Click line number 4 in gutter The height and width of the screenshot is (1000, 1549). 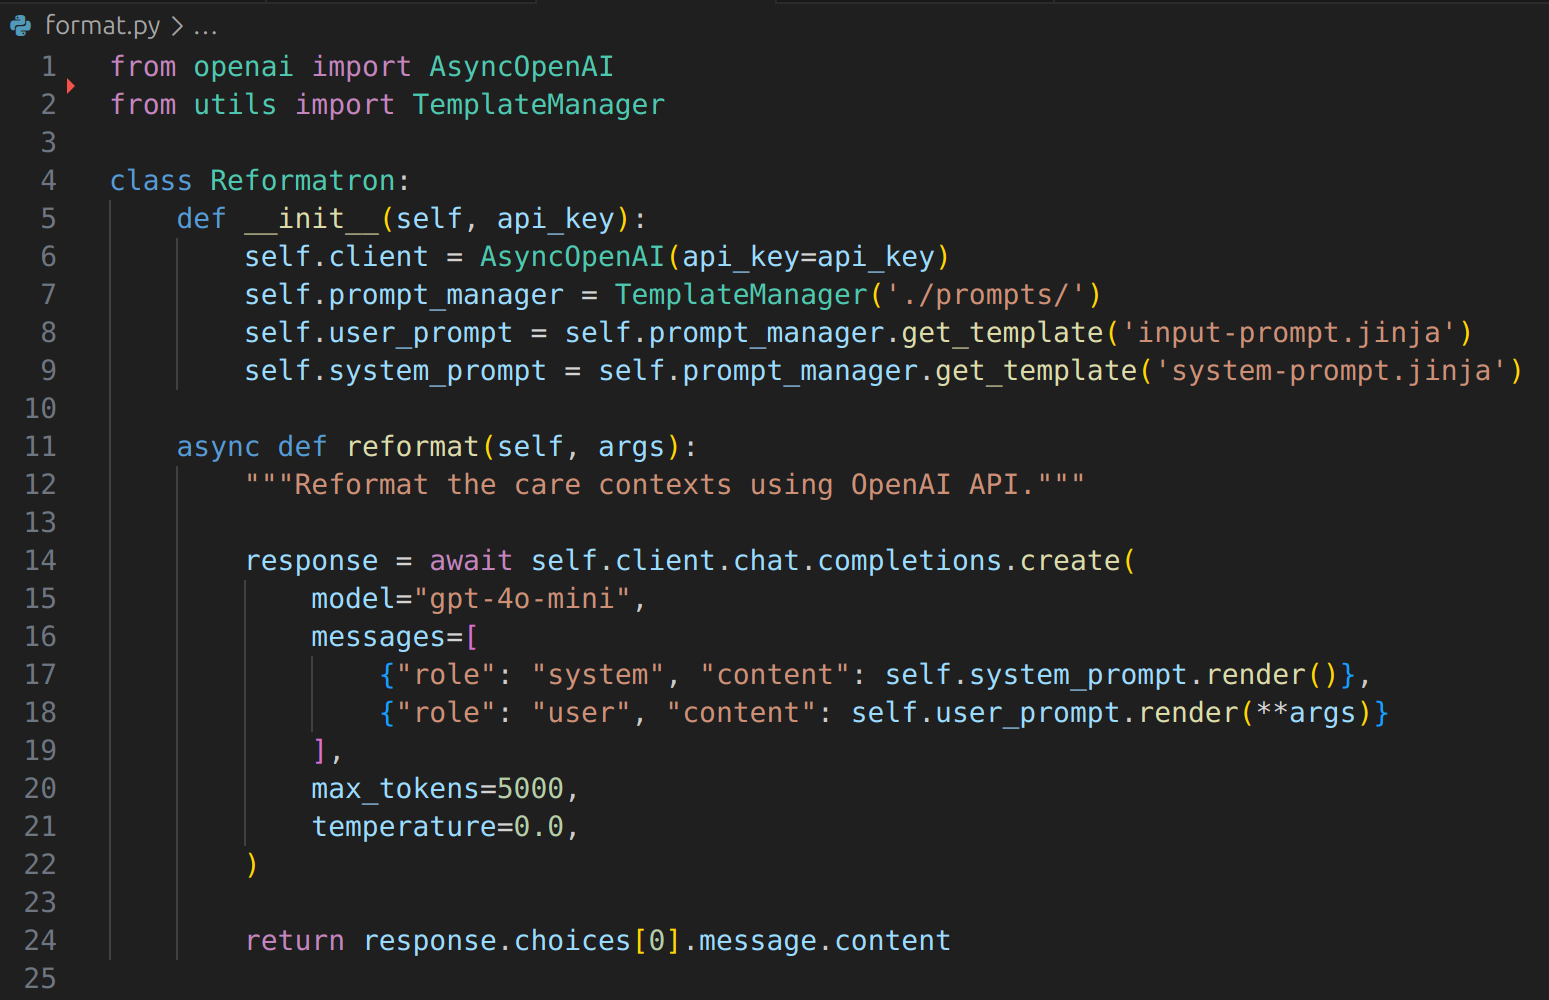click(x=48, y=181)
